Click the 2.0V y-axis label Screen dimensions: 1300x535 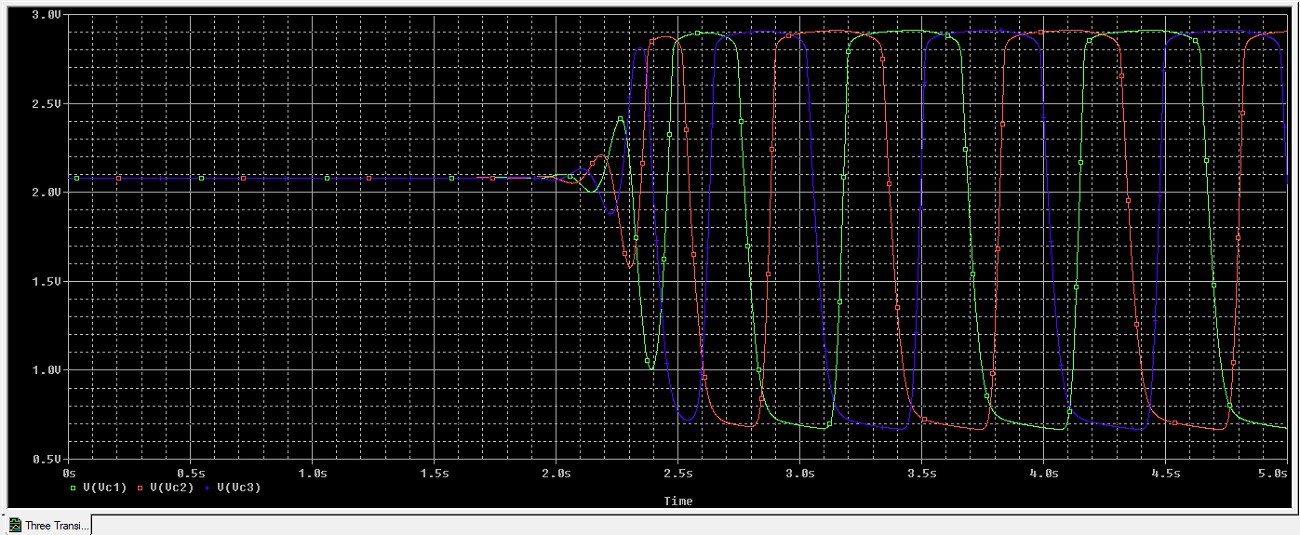[46, 192]
